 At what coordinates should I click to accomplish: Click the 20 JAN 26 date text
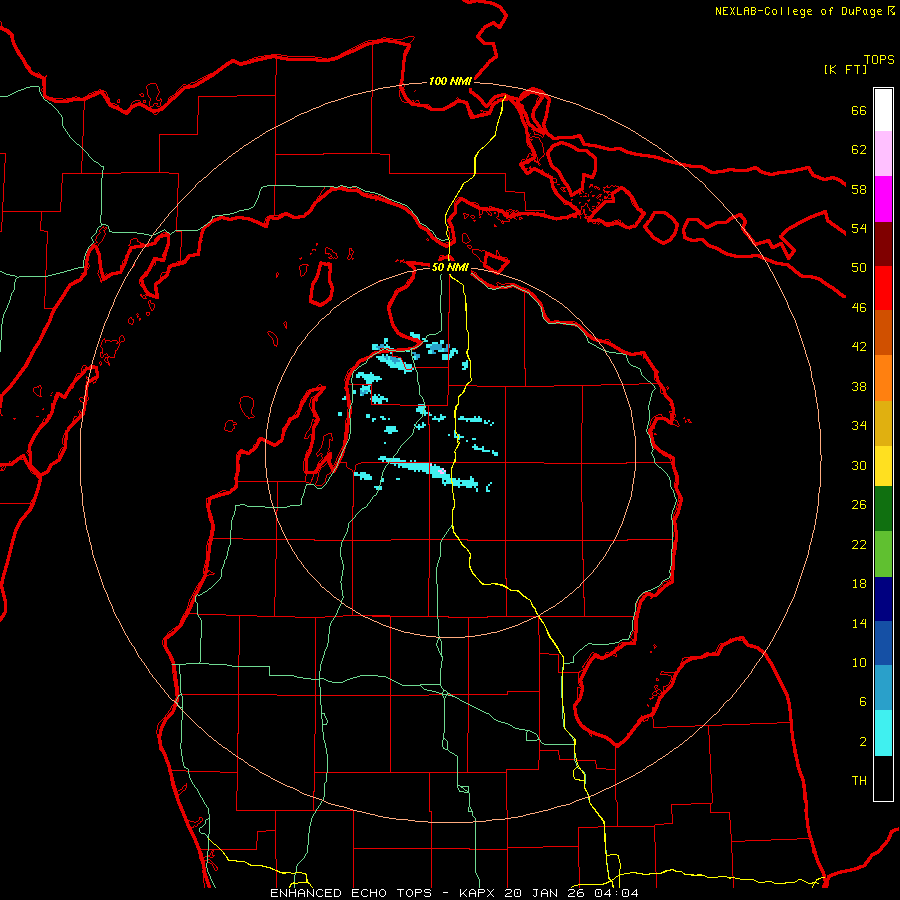click(546, 893)
